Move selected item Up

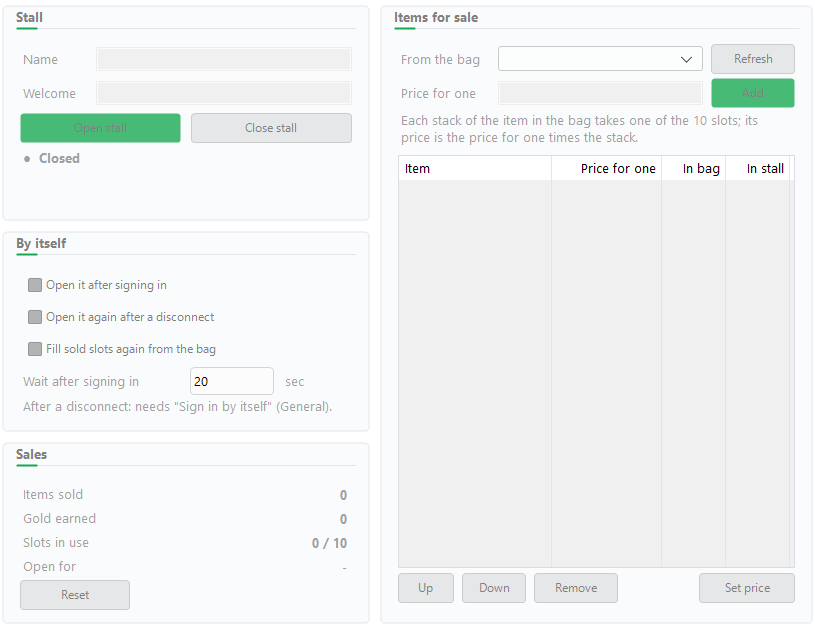click(426, 588)
